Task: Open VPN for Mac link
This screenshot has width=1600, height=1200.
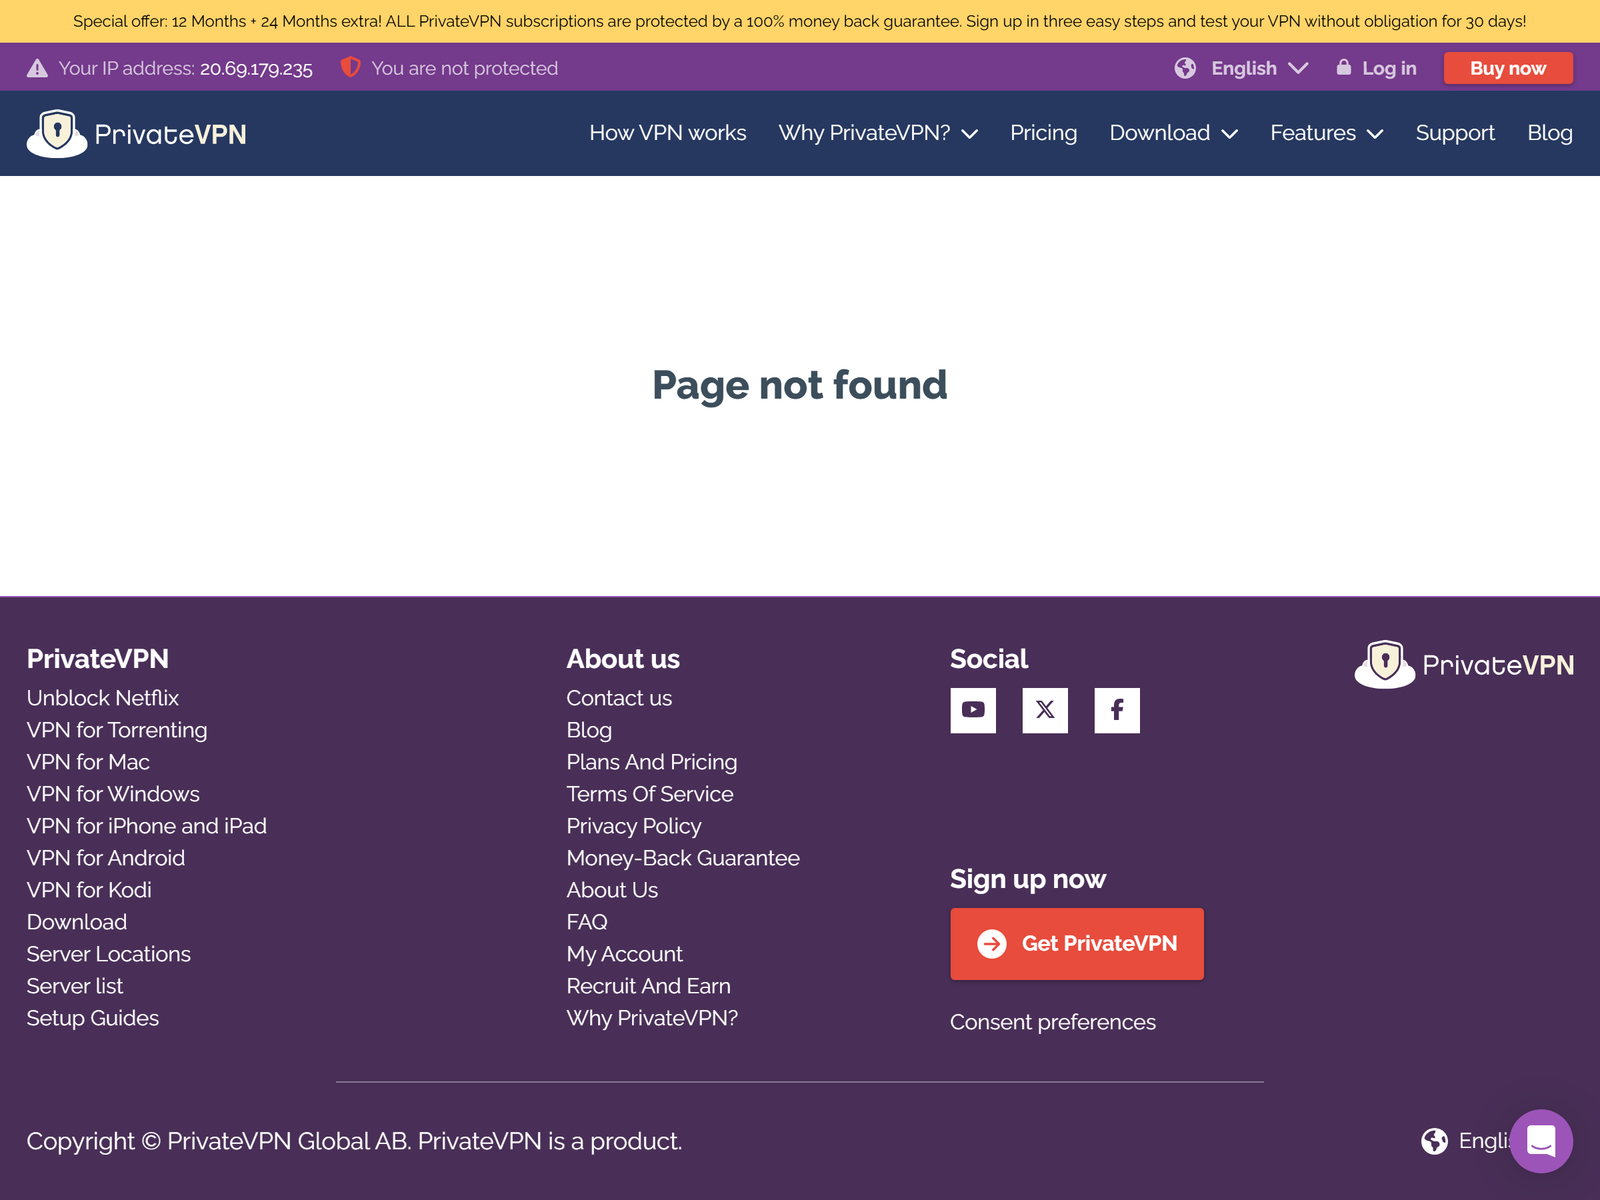Action: coord(88,762)
